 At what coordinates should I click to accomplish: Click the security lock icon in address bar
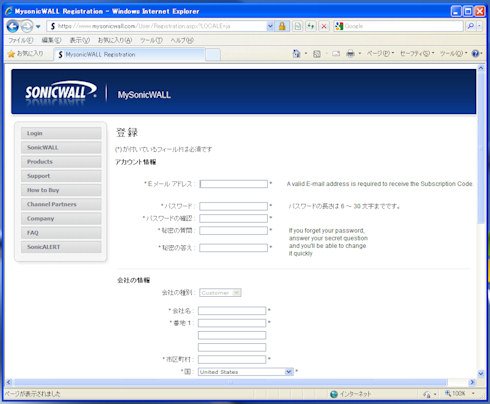[x=282, y=26]
